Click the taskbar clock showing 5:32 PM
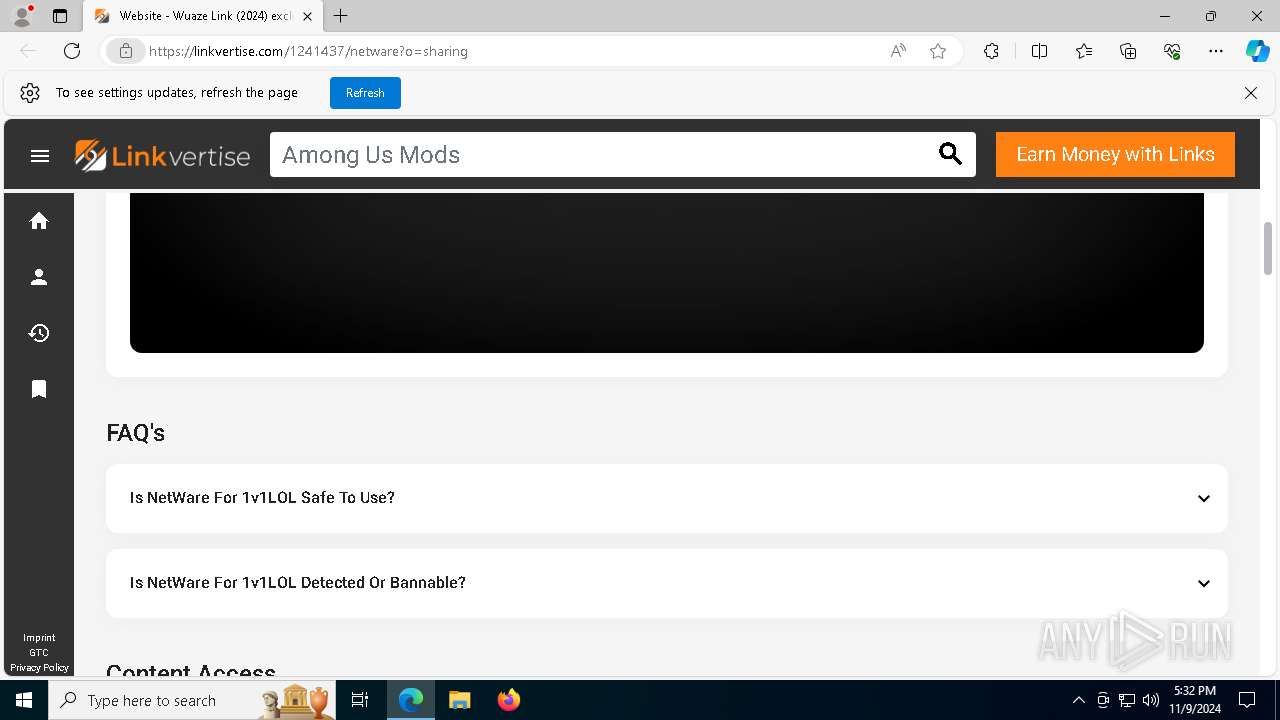Screen dimensions: 1280x720 tap(1195, 700)
